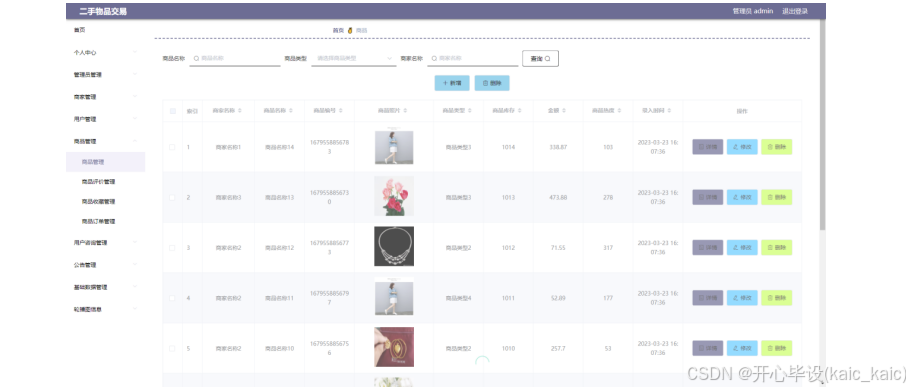Open 详情 for row 1
Screen dimensions: 910x389
pos(707,147)
